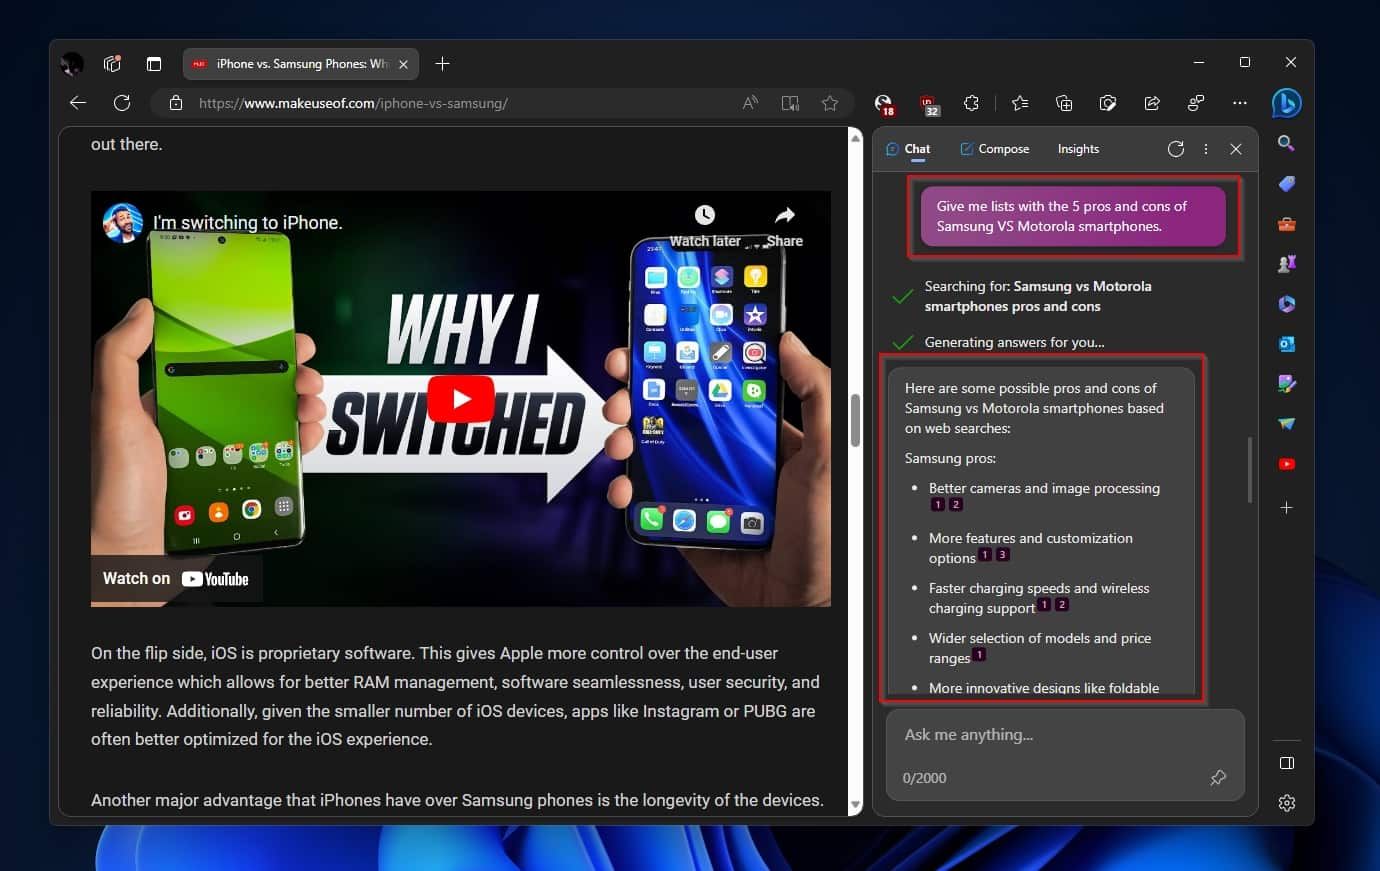View site information lock icon

pyautogui.click(x=176, y=103)
